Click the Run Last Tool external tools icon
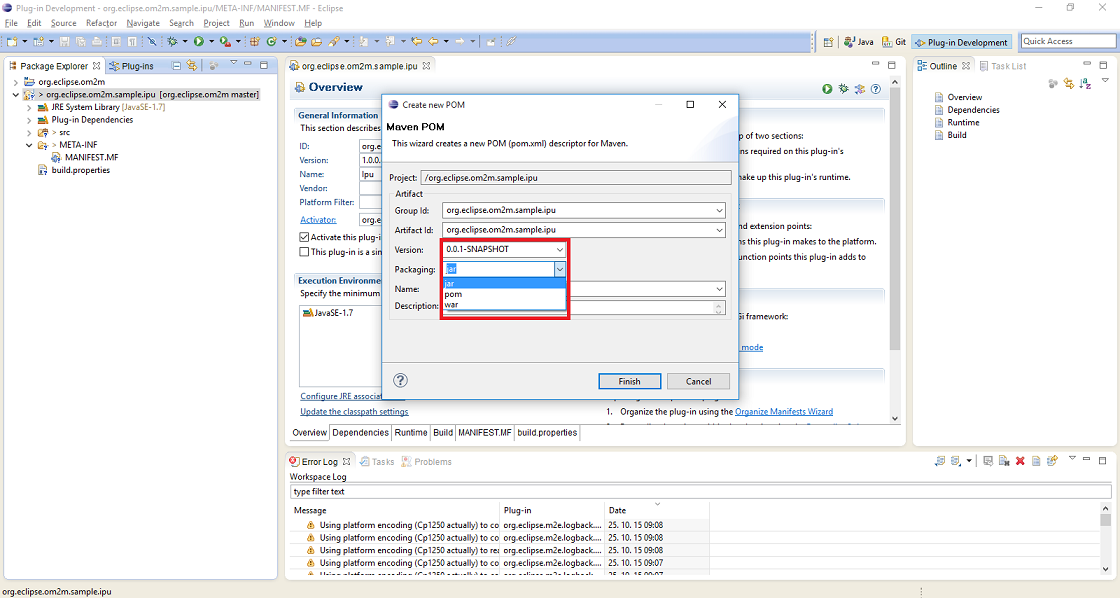Screen dimensions: 1120x598 click(x=225, y=41)
